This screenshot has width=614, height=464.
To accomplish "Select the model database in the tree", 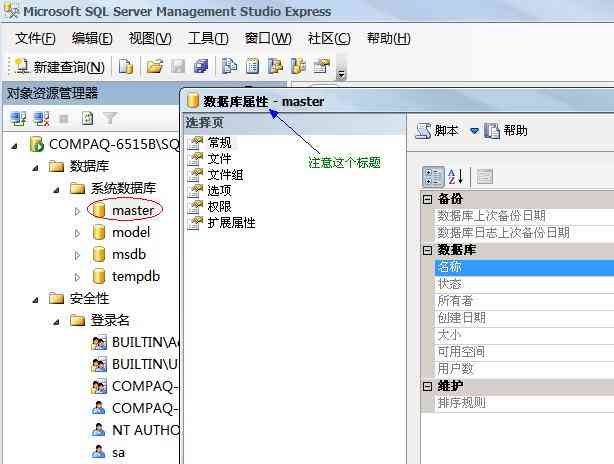I will (131, 233).
